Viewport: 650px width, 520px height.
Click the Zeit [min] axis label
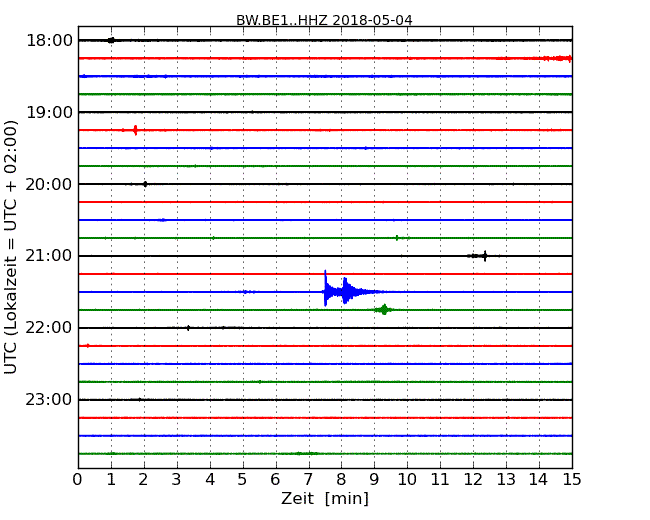(325, 498)
